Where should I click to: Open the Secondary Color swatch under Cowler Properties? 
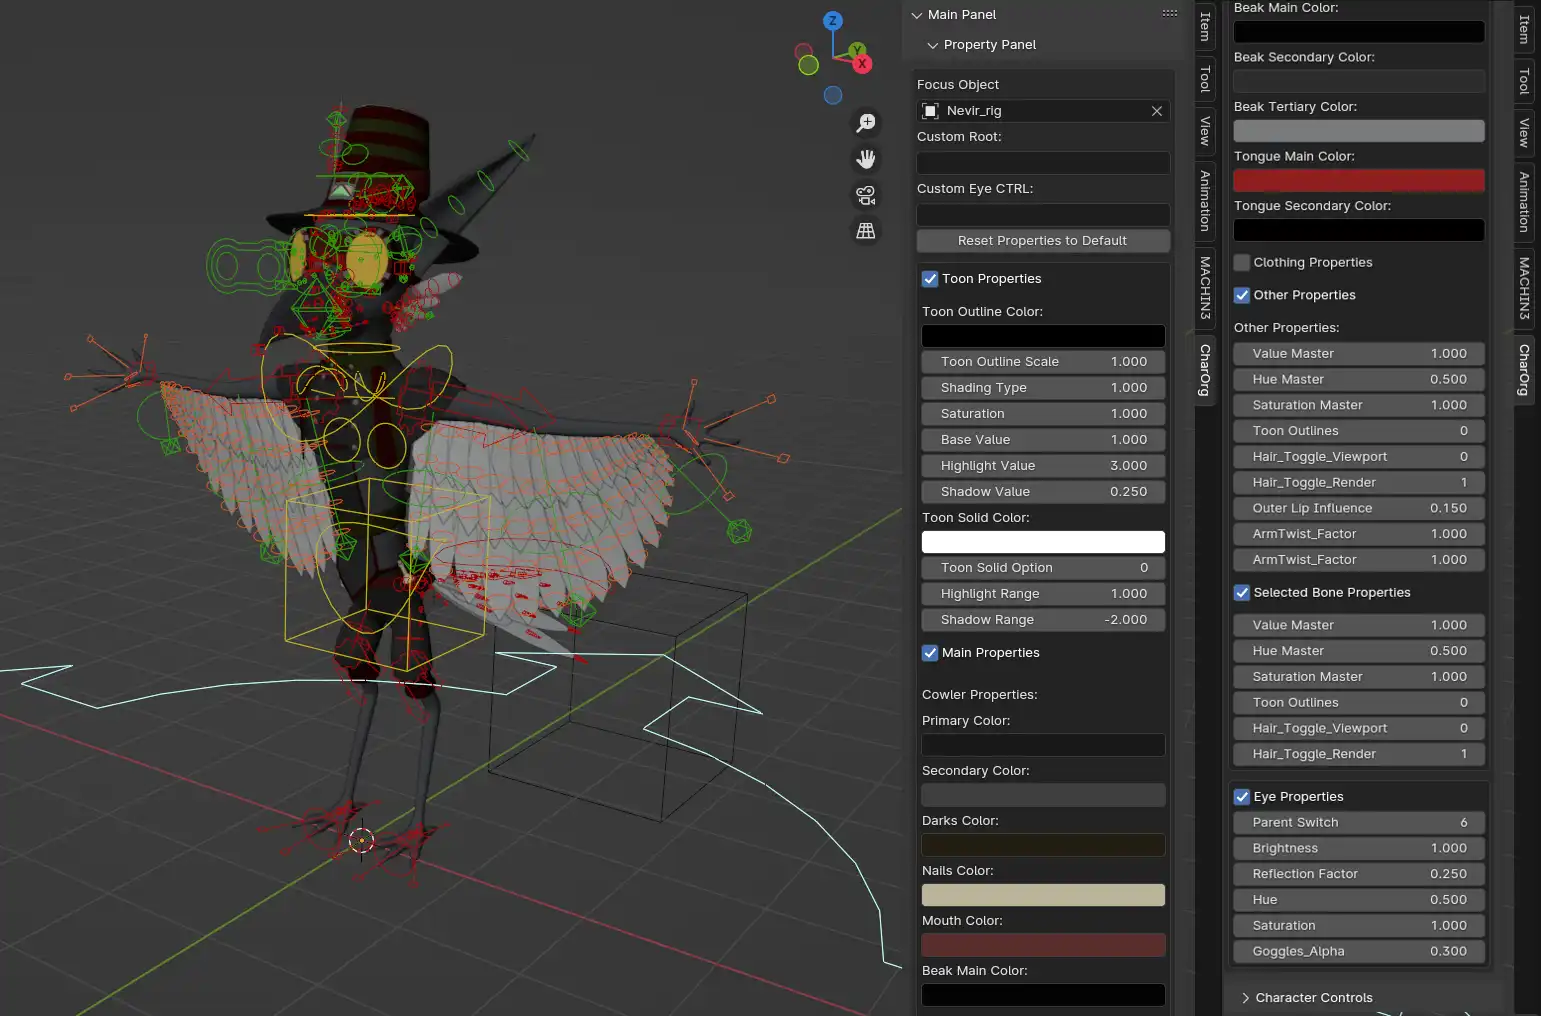pyautogui.click(x=1043, y=795)
